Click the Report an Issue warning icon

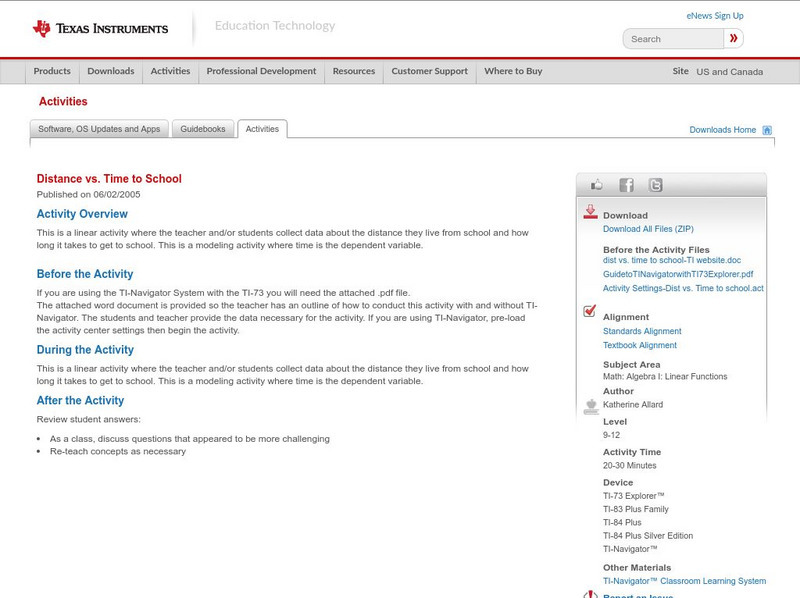point(590,594)
